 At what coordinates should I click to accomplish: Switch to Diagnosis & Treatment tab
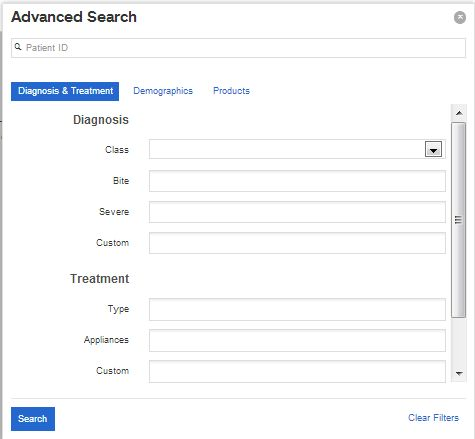click(65, 91)
